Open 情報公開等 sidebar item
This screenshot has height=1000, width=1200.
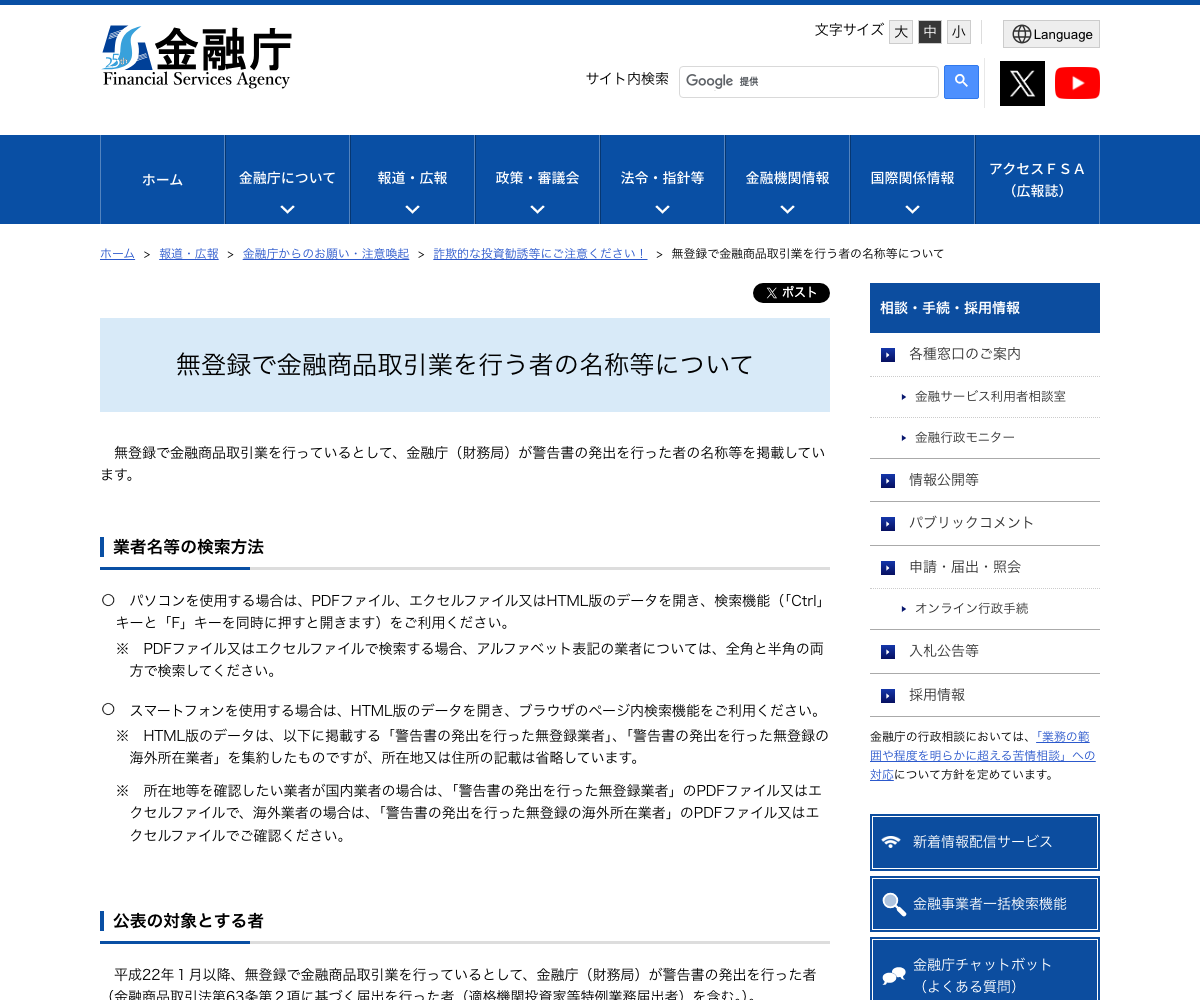pos(985,481)
